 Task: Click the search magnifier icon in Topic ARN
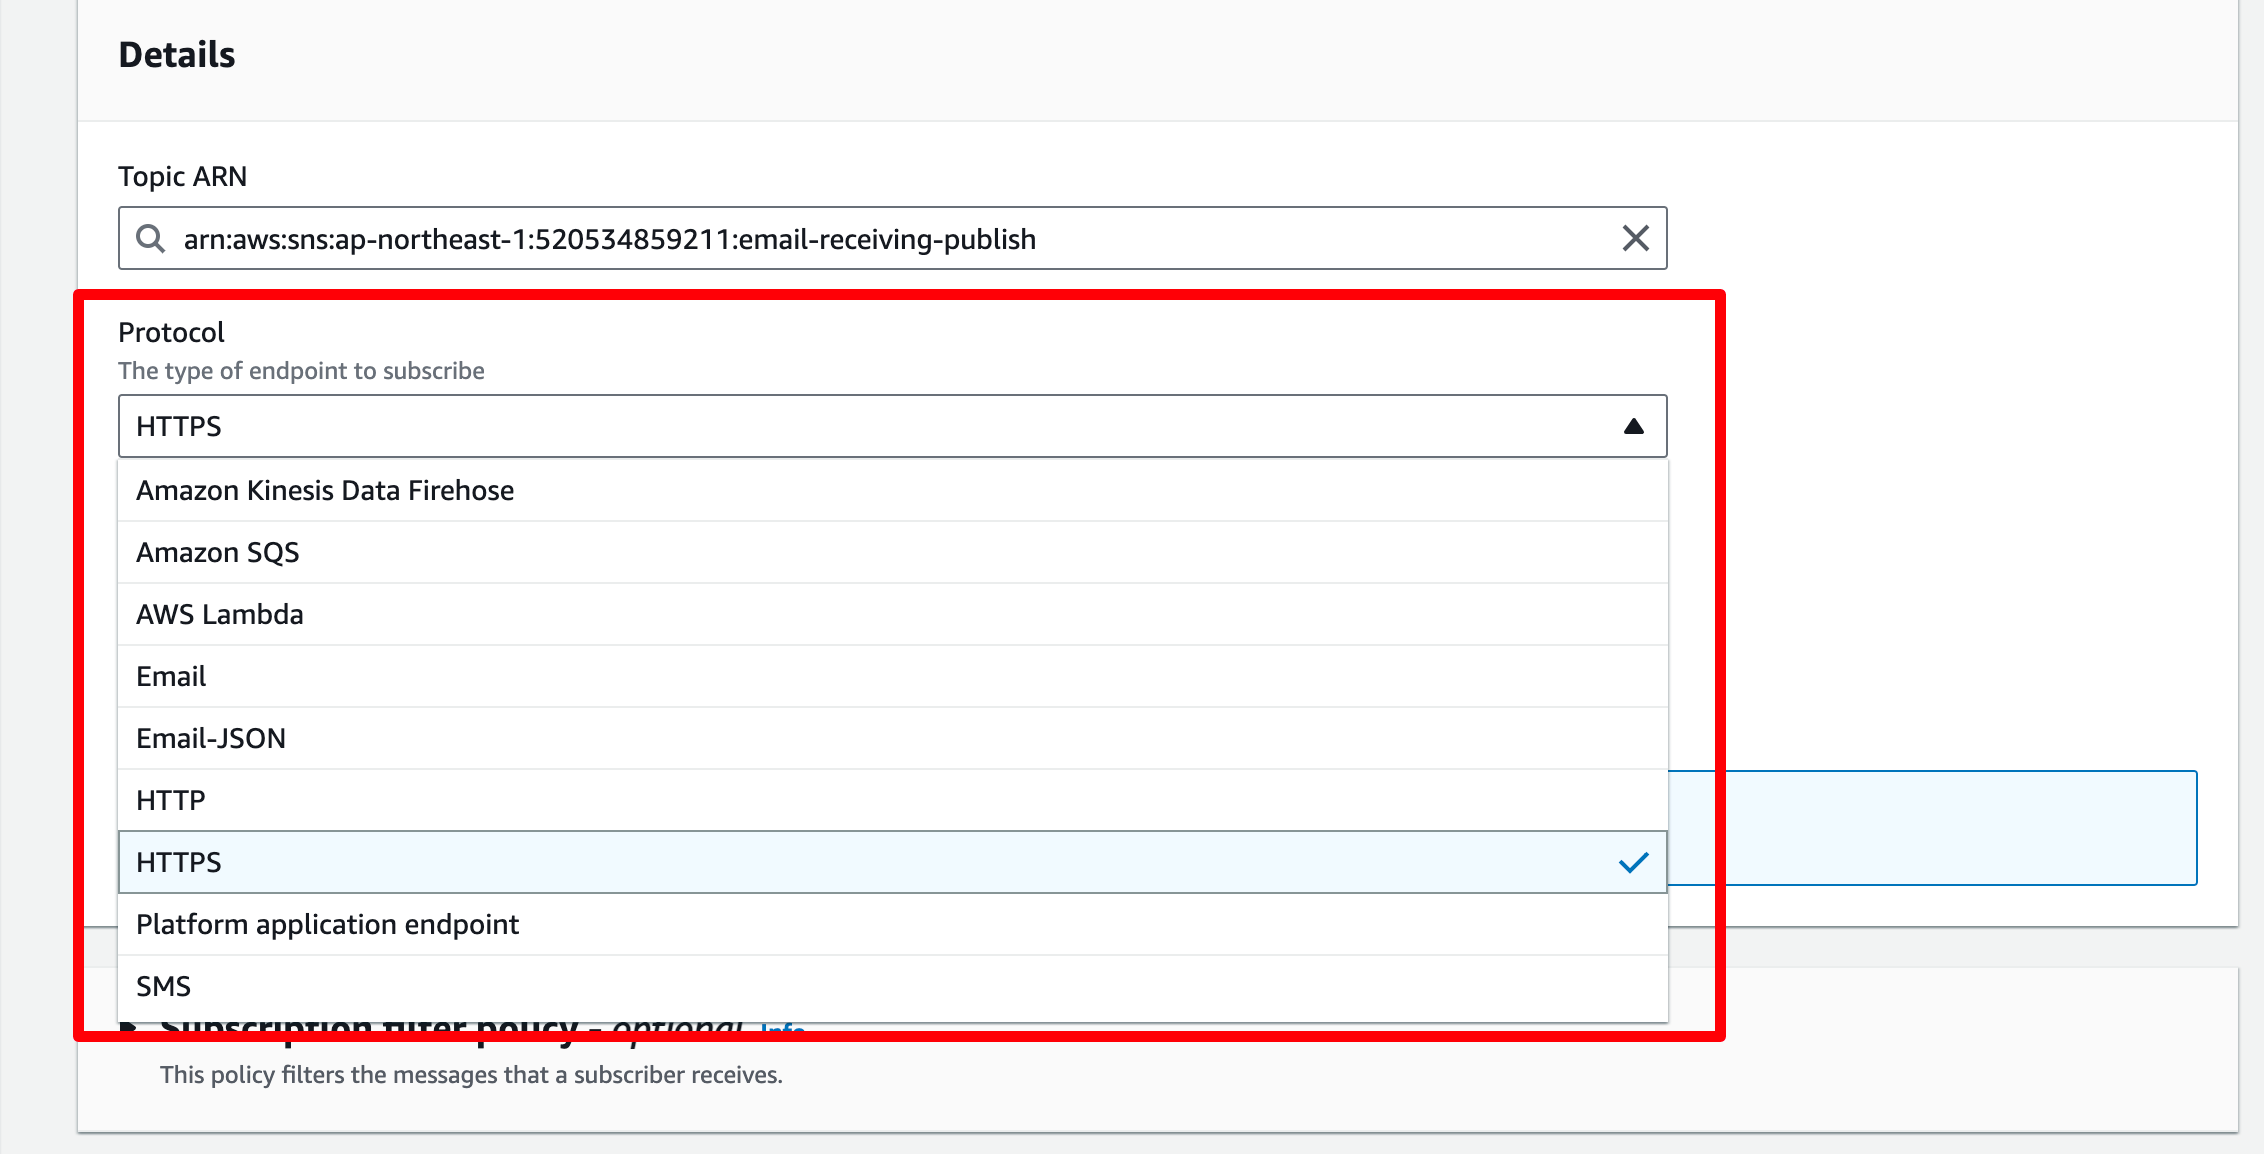[151, 238]
